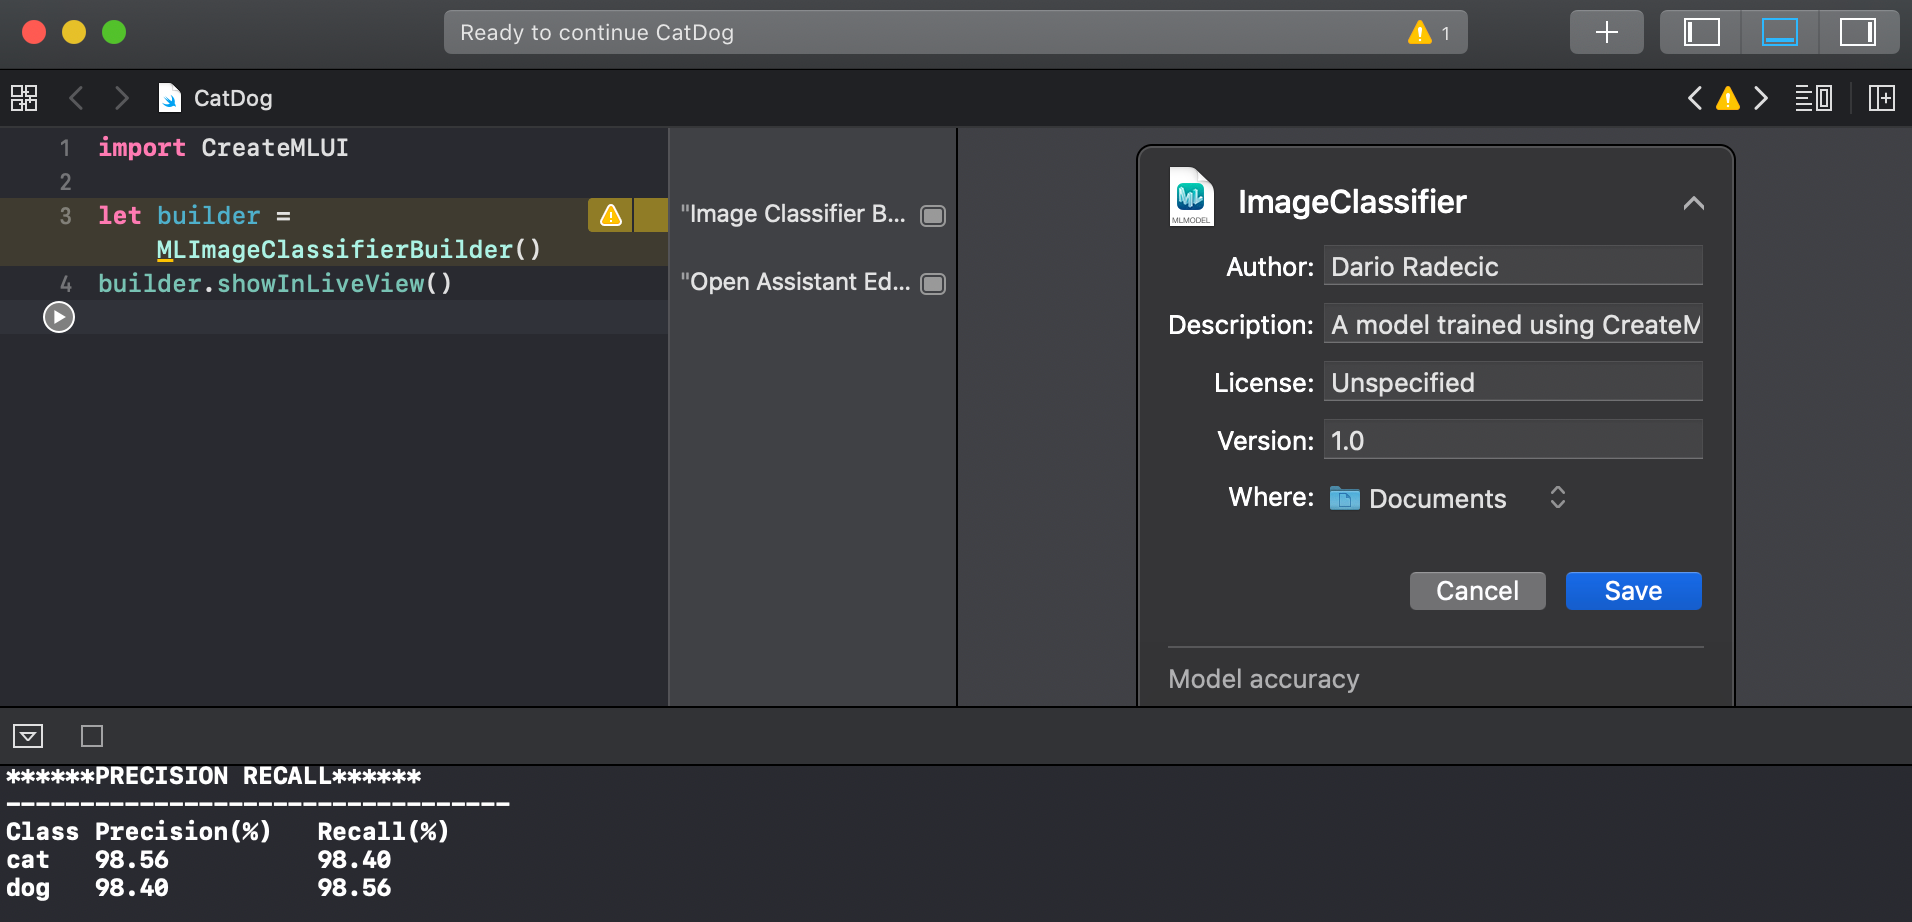The width and height of the screenshot is (1912, 922).
Task: Jump to the next issue
Action: point(1761,98)
